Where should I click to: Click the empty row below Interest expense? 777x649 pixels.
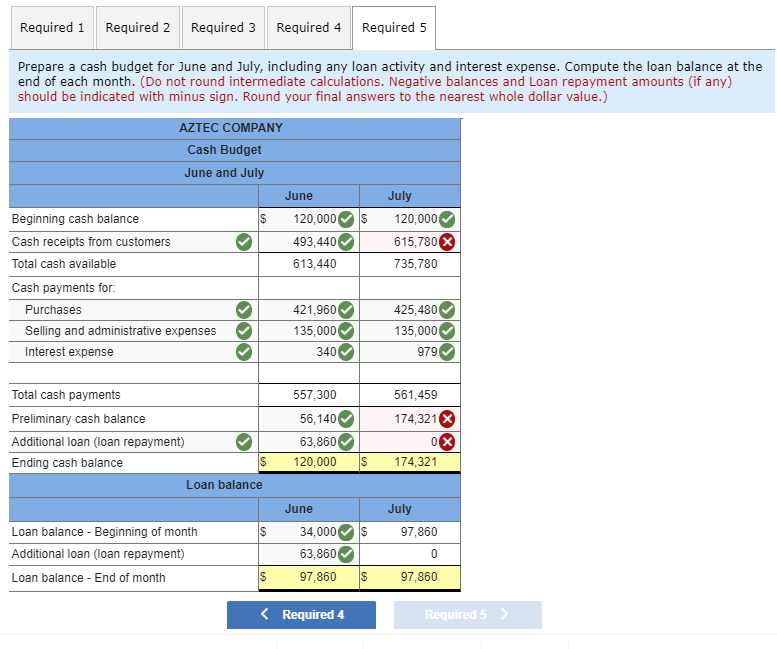234,373
